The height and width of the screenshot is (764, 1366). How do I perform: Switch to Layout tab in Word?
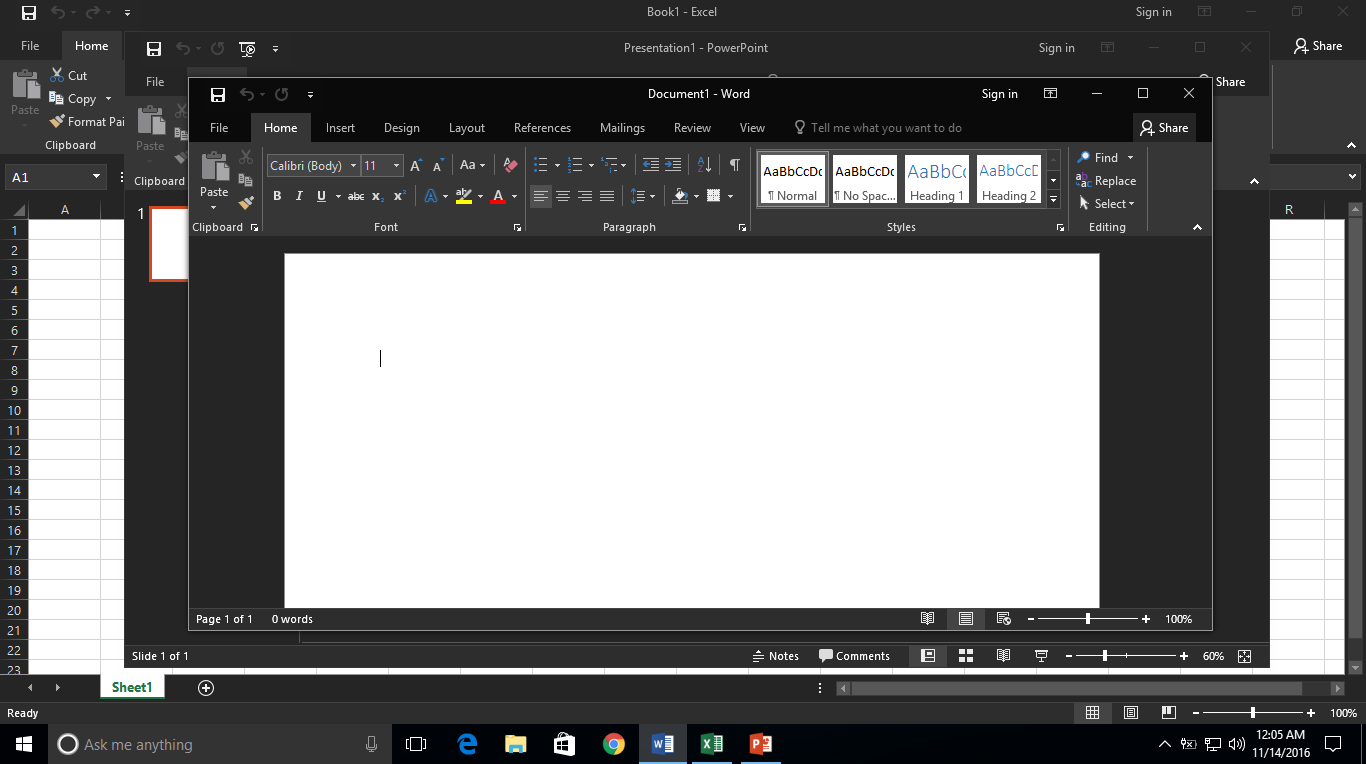coord(466,128)
